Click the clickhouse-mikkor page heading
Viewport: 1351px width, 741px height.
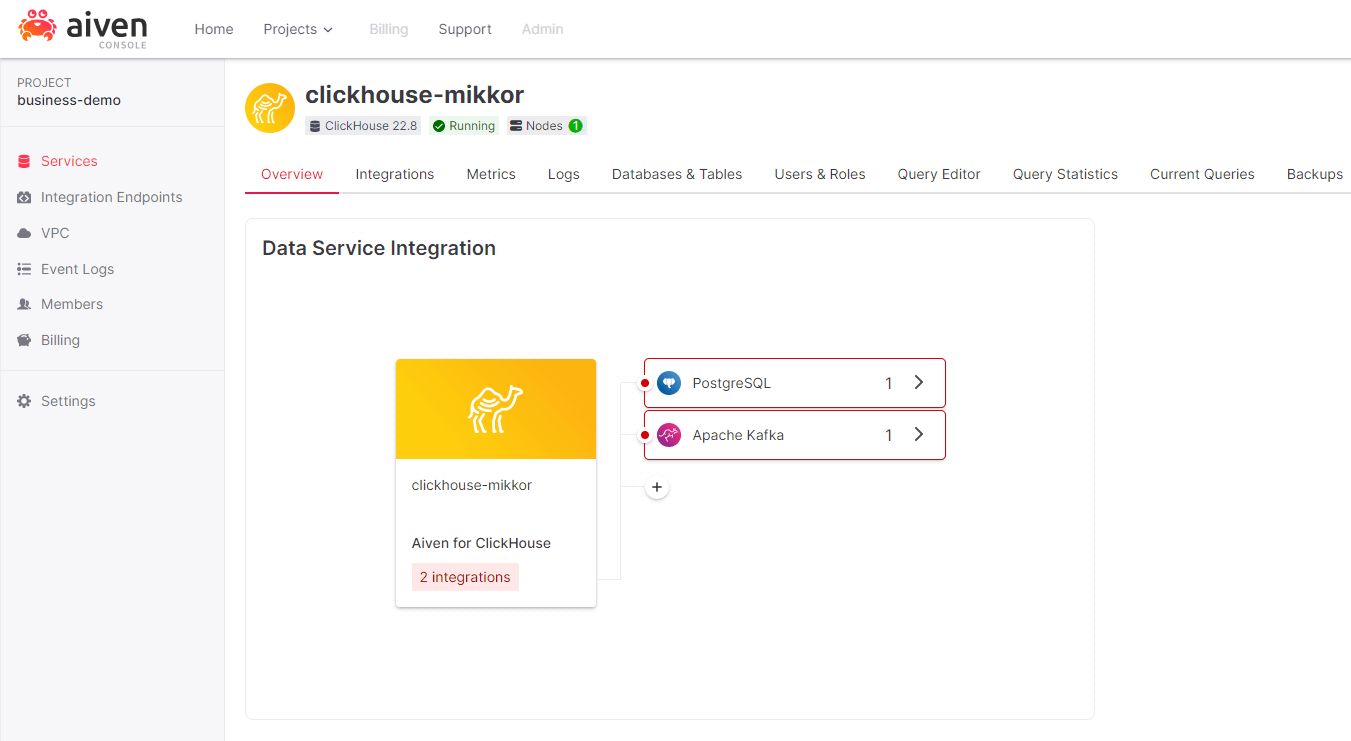point(414,95)
